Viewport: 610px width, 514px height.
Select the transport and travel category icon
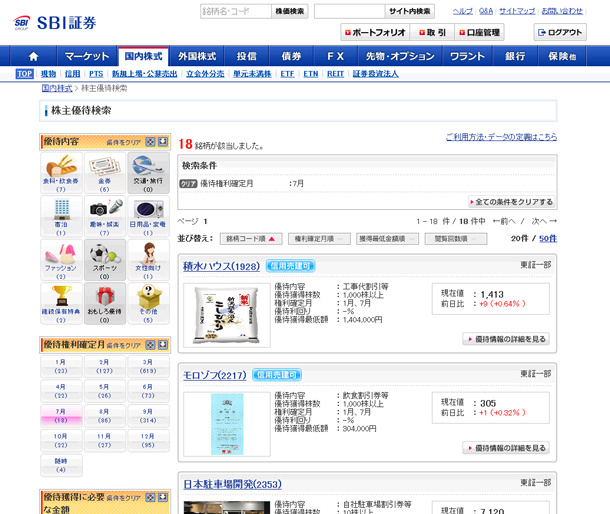[x=148, y=173]
